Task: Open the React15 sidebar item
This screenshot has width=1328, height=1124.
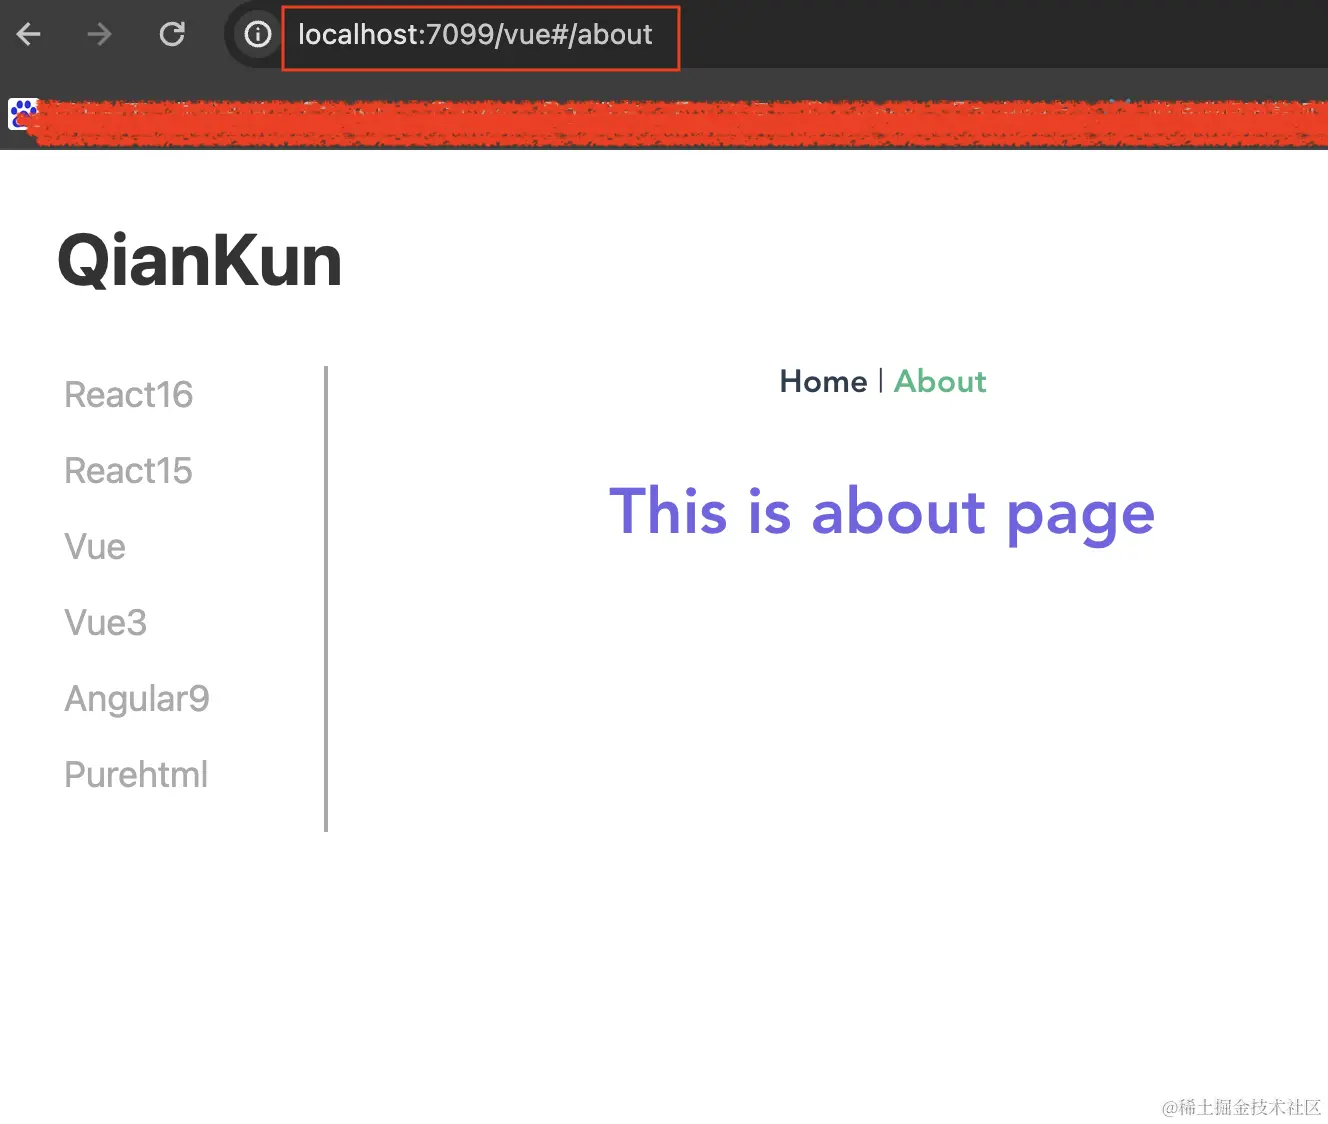Action: 128,471
